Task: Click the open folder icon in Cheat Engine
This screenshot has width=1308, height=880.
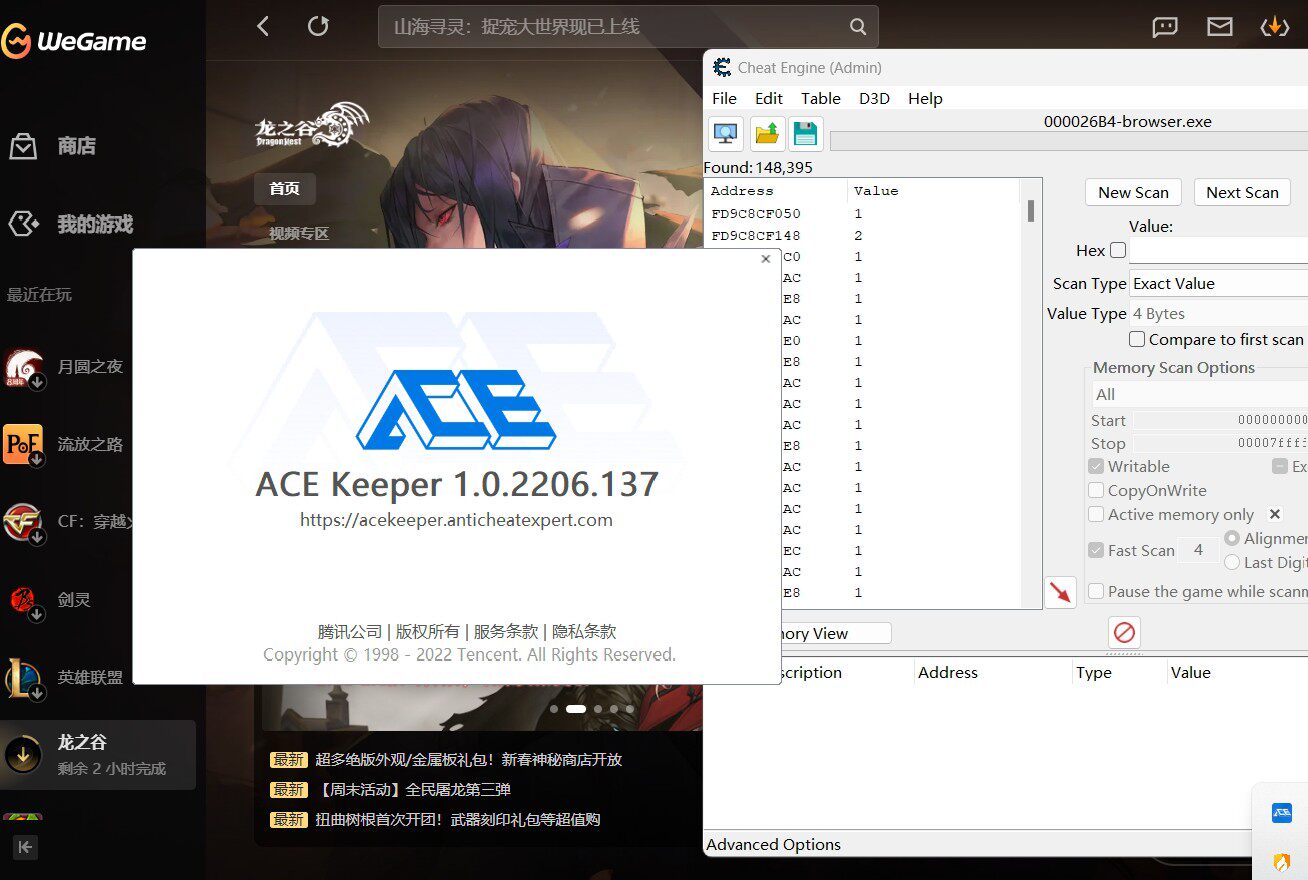Action: coord(766,133)
